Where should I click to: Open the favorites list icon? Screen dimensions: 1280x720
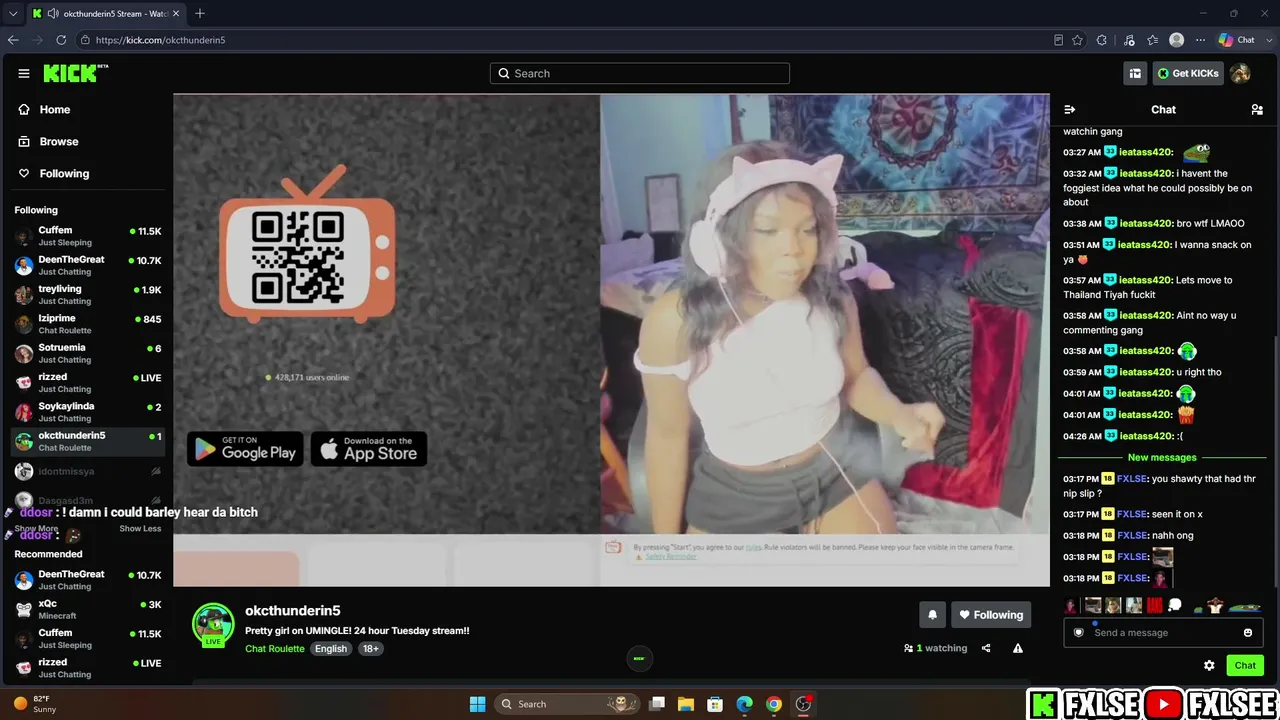[1153, 40]
